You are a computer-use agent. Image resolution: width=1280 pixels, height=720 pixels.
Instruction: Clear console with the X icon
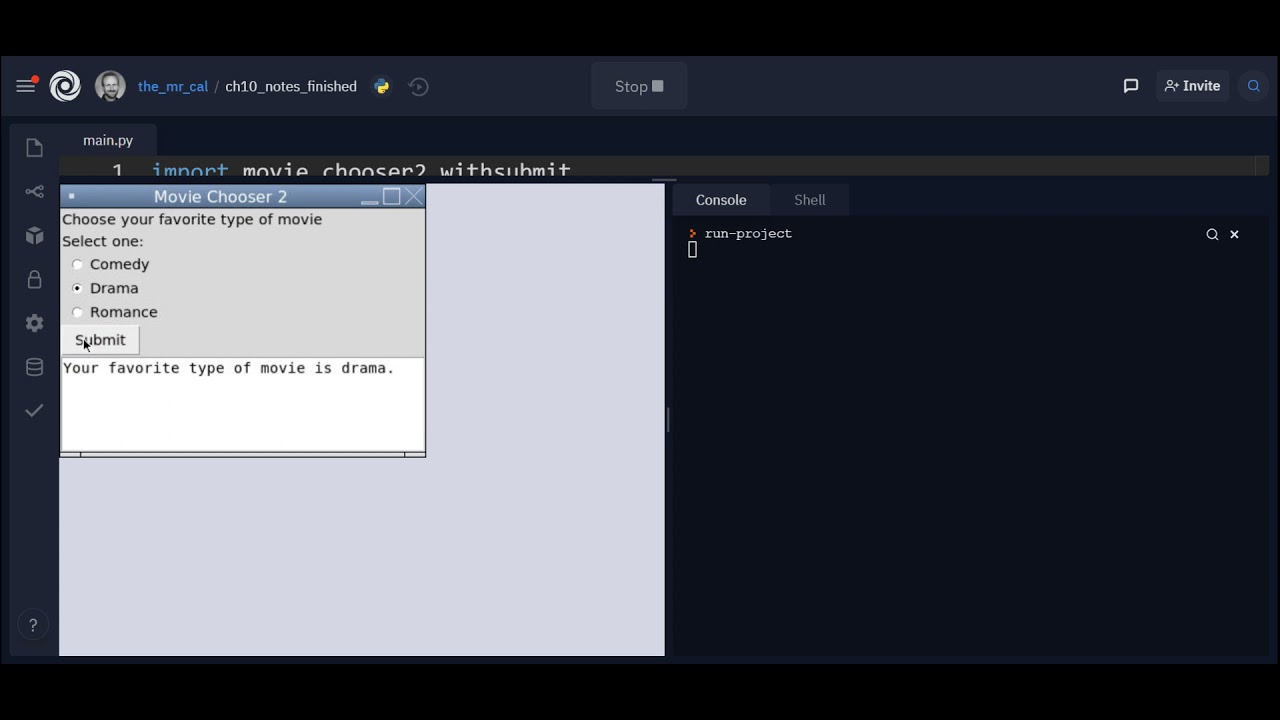tap(1234, 234)
